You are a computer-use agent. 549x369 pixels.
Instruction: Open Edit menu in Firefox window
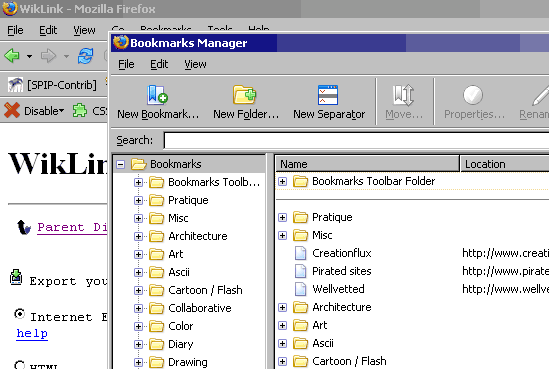coord(48,30)
